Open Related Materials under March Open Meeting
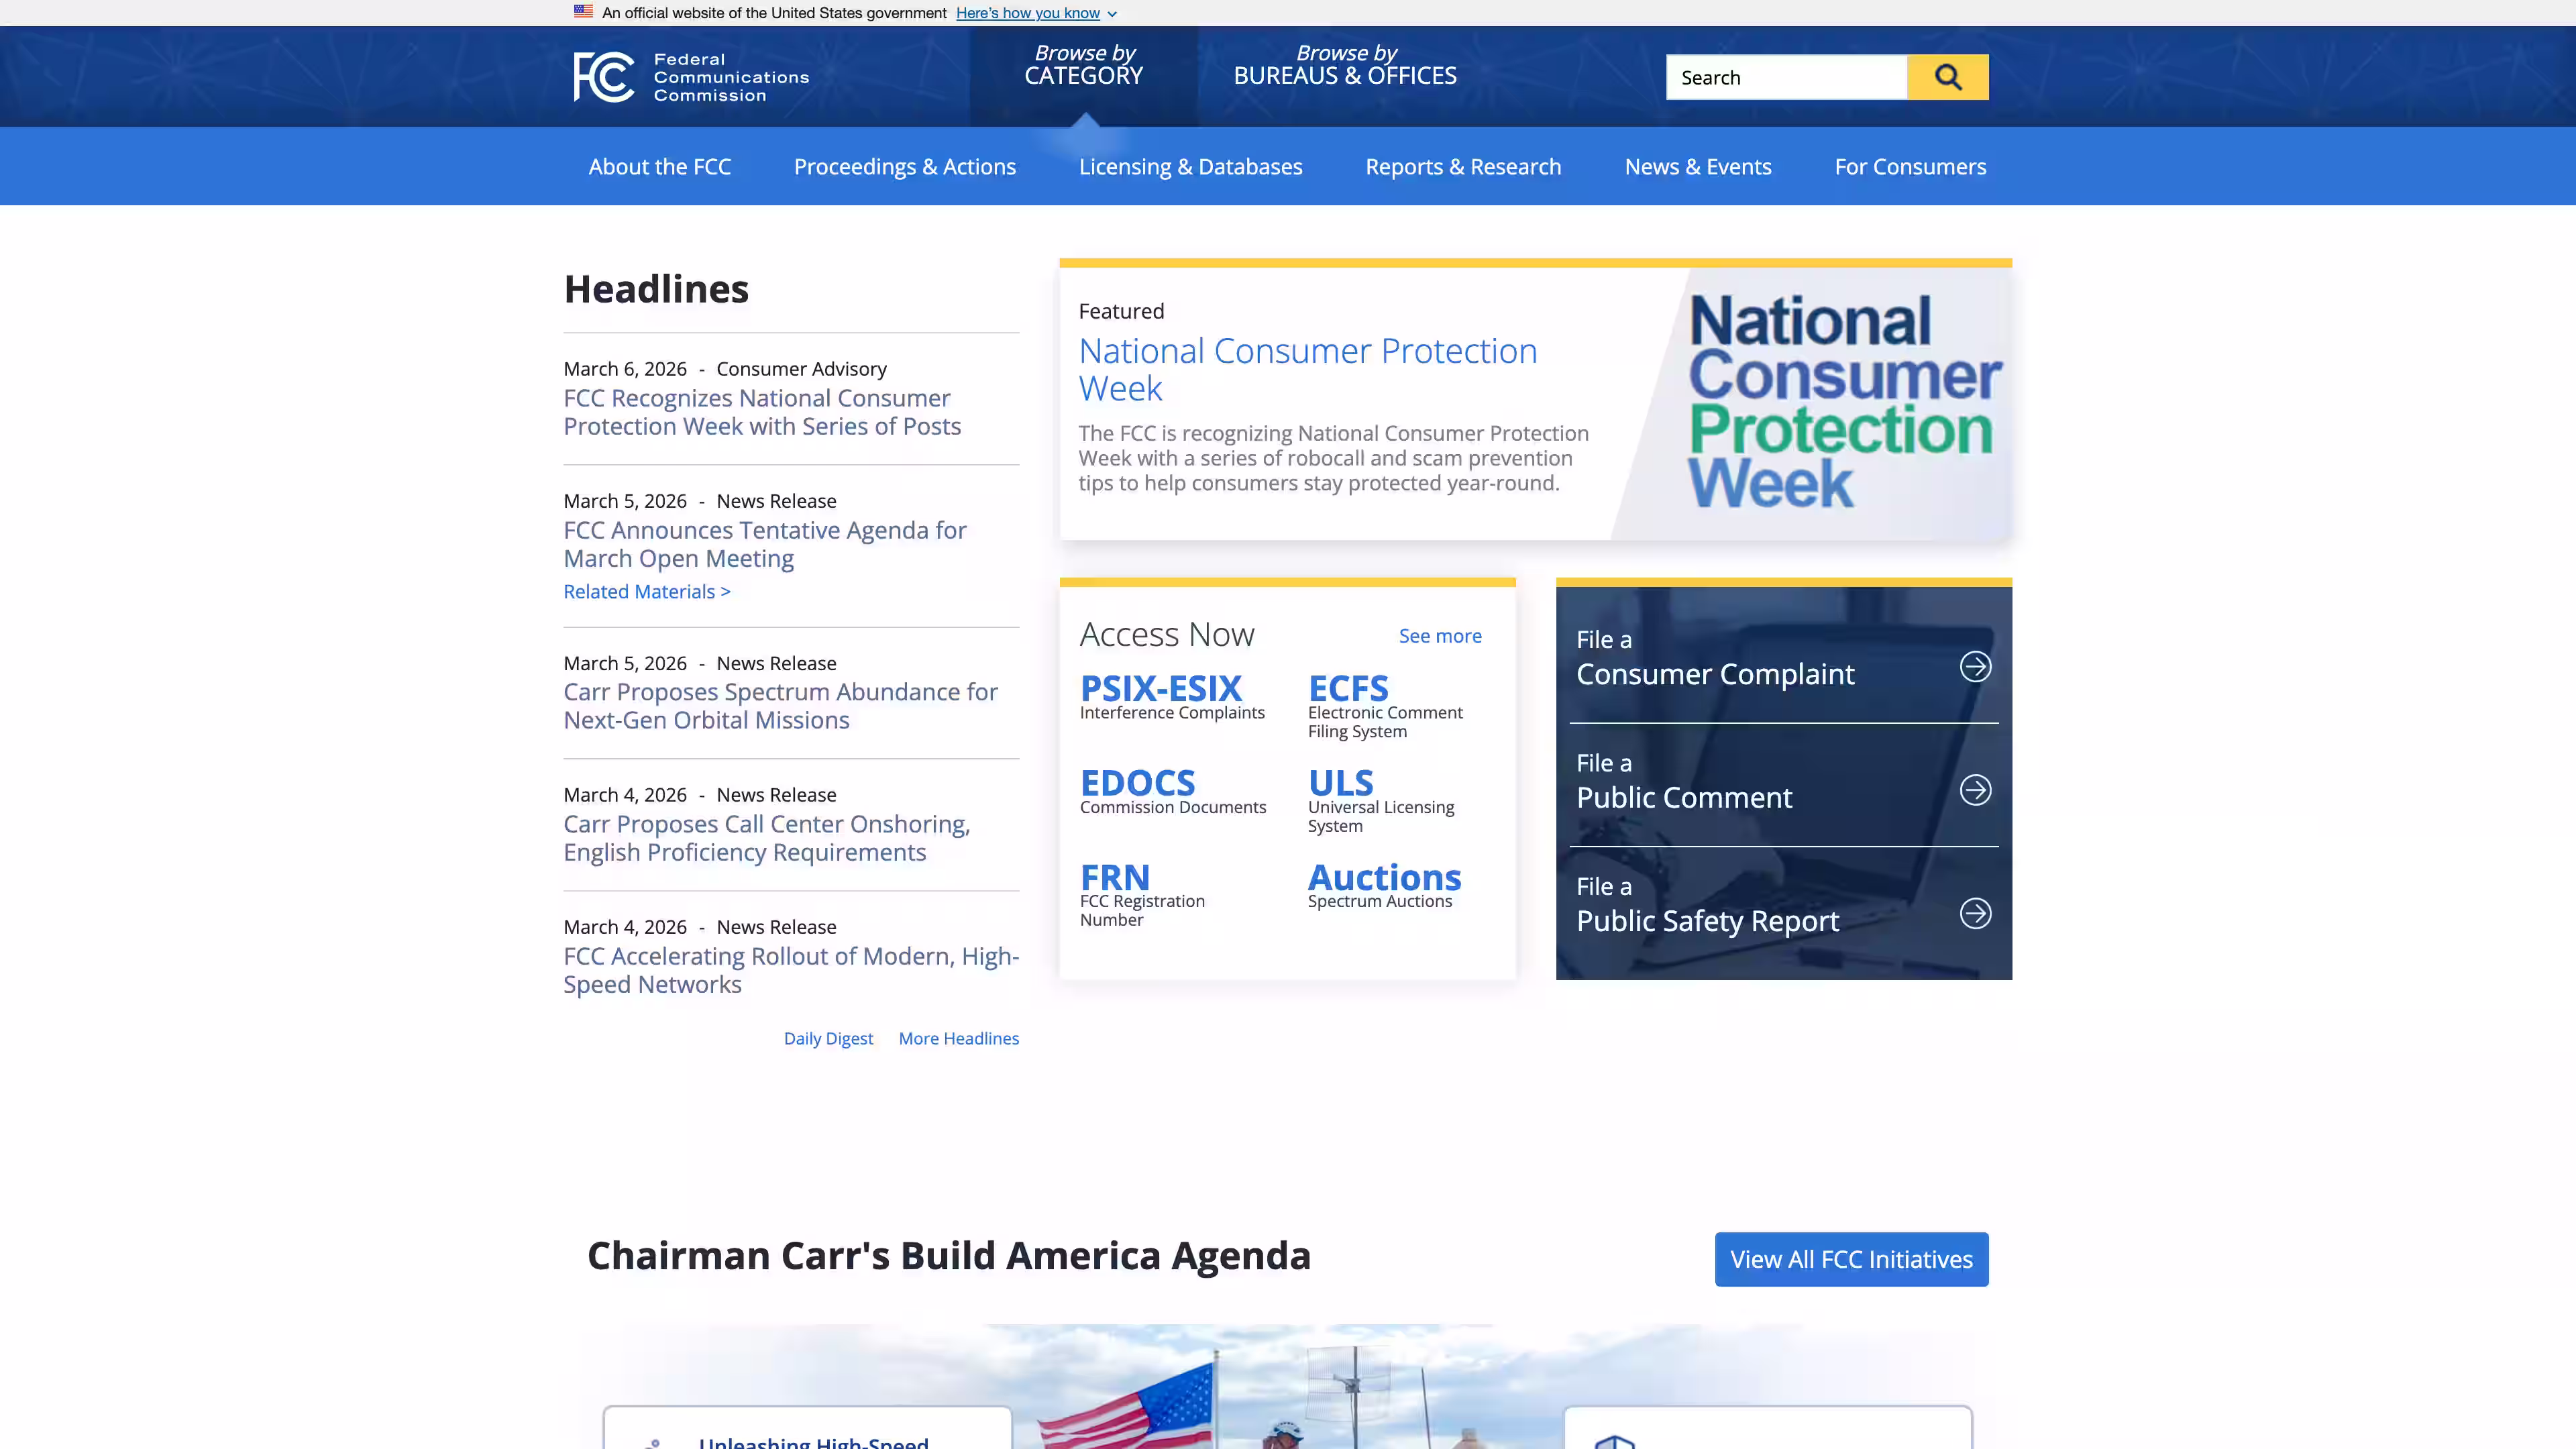This screenshot has width=2576, height=1449. [646, 591]
